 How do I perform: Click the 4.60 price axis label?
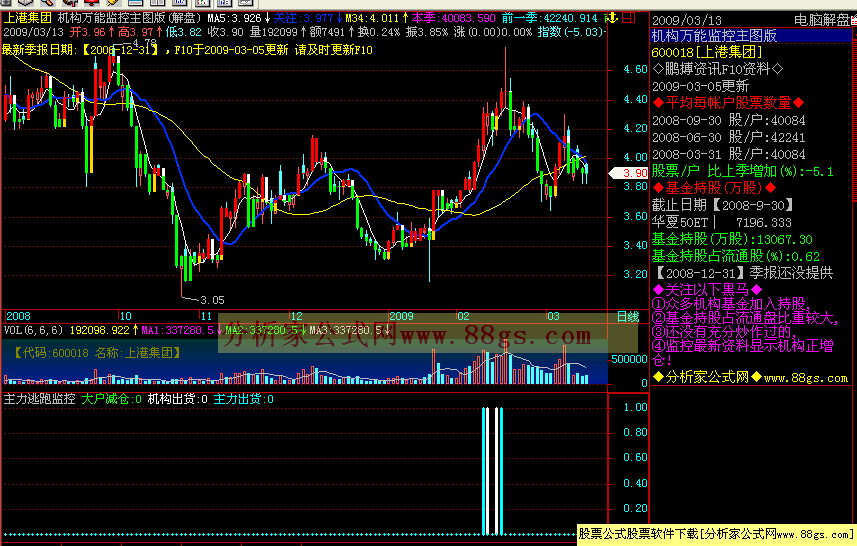pyautogui.click(x=635, y=69)
